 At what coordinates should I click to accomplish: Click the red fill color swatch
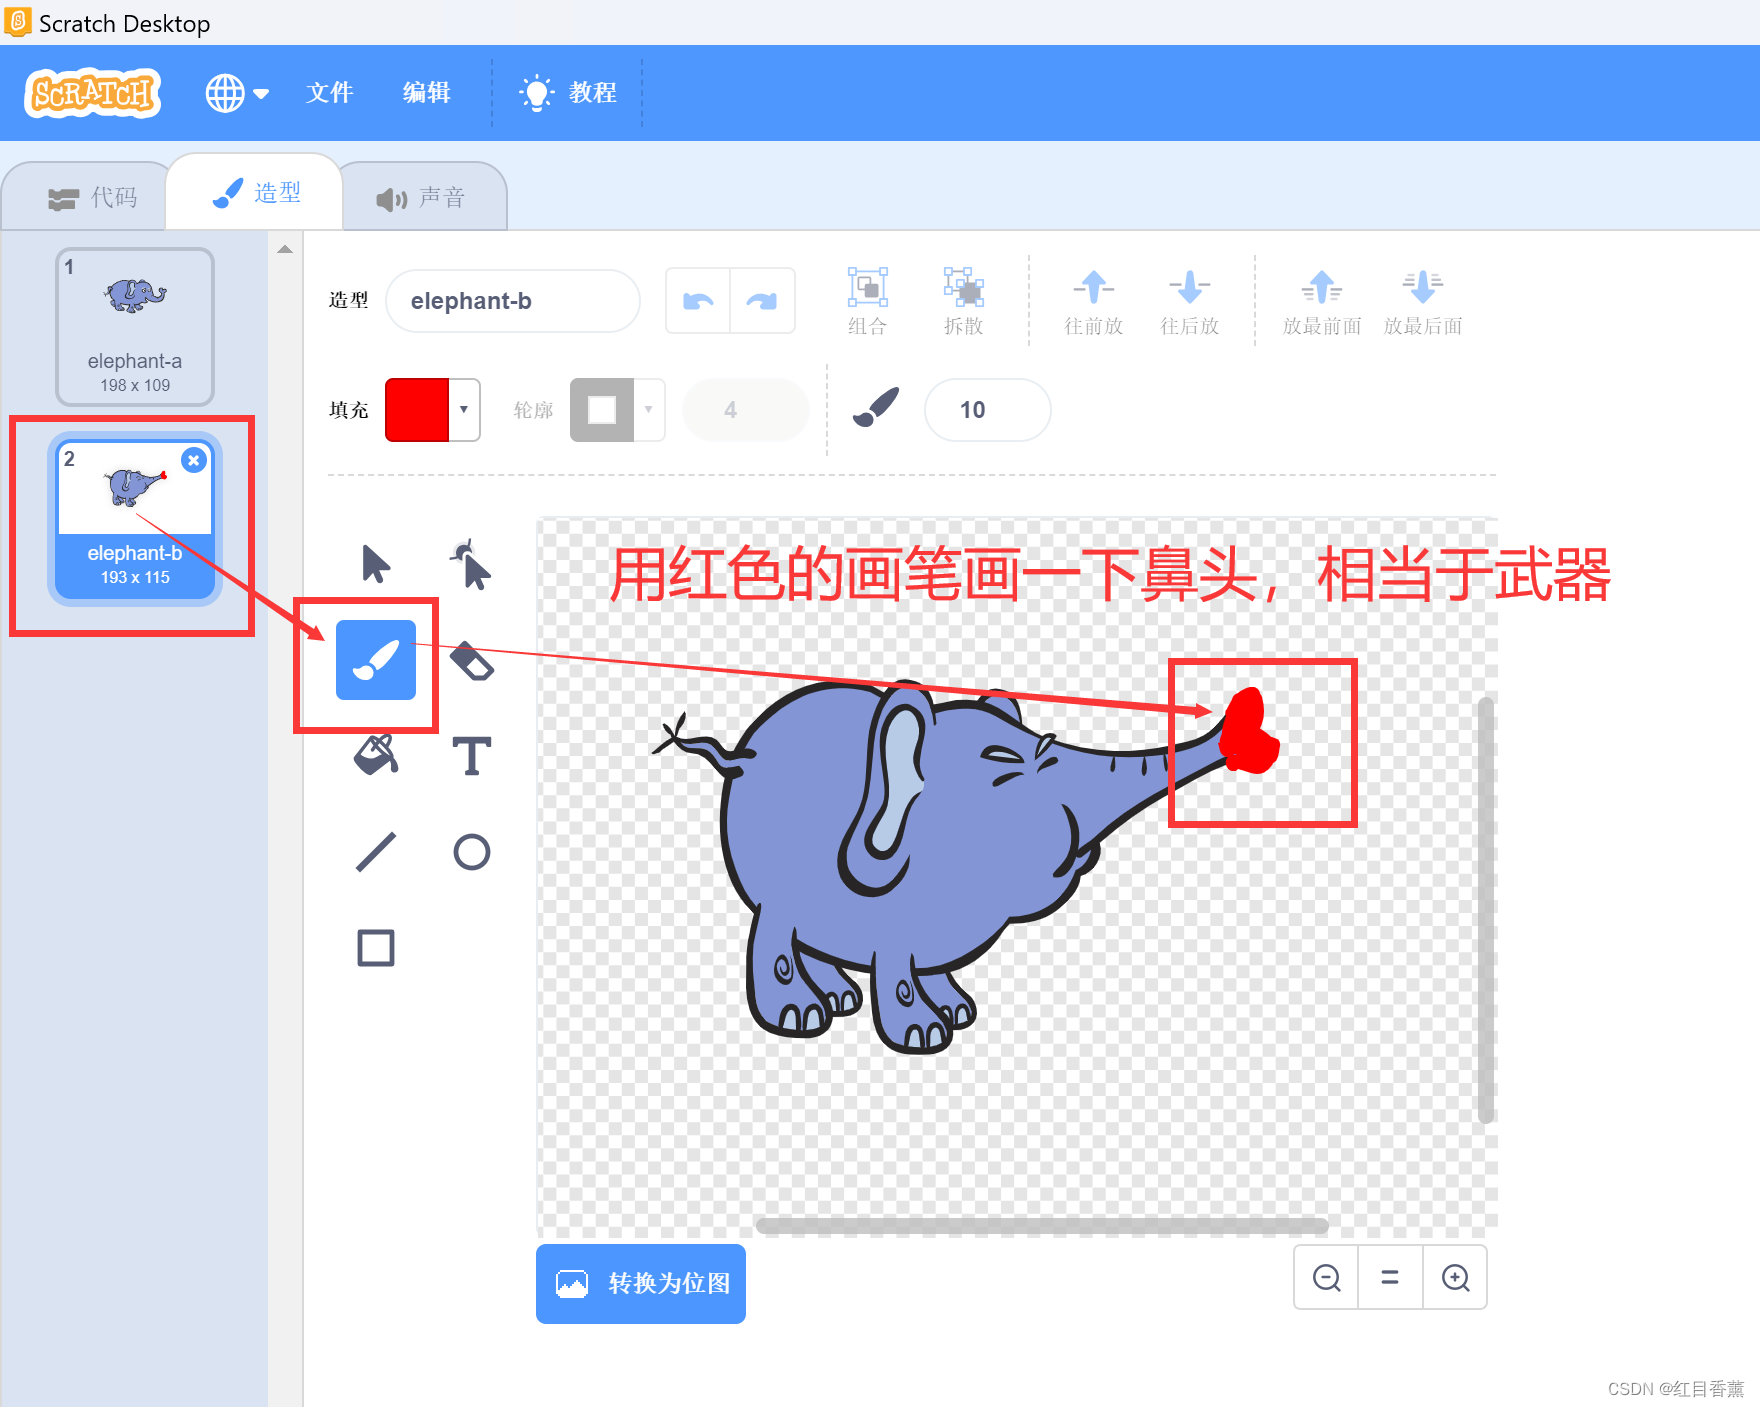point(417,410)
